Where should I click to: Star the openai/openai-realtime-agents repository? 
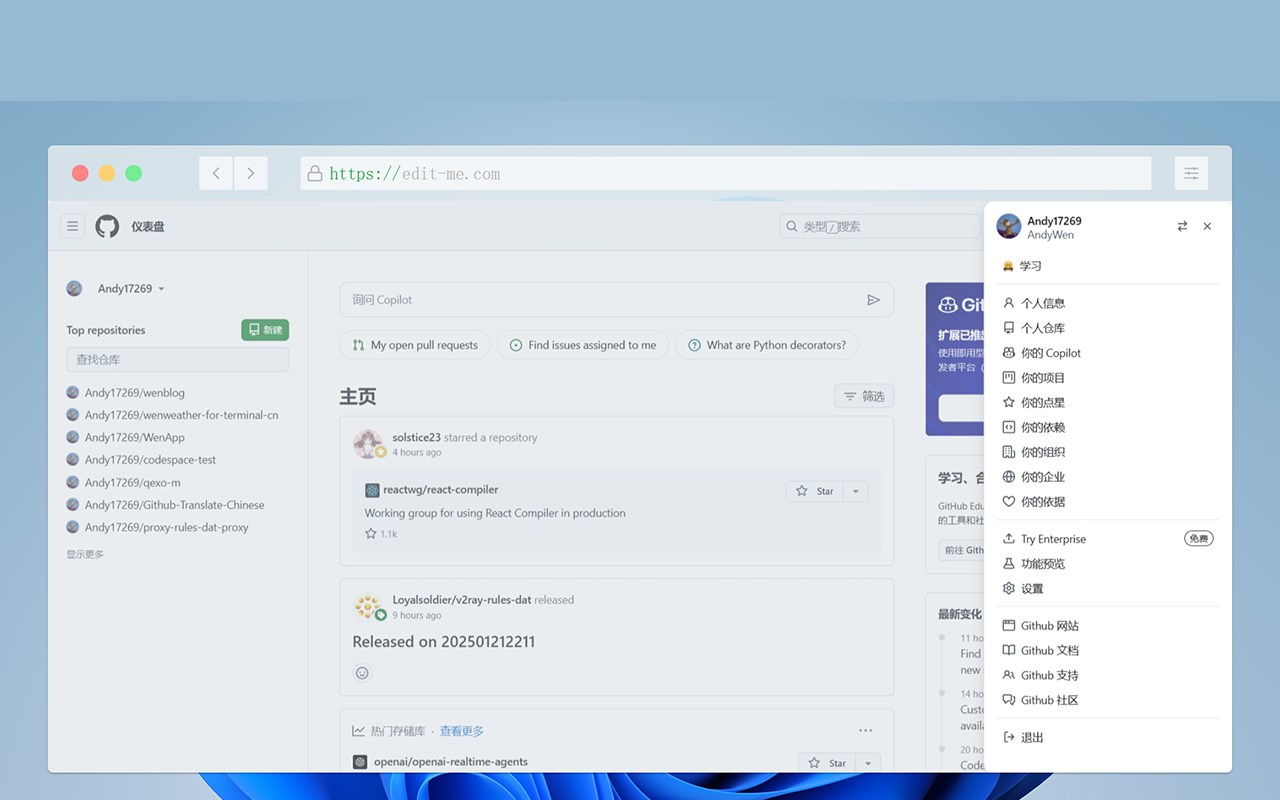828,763
